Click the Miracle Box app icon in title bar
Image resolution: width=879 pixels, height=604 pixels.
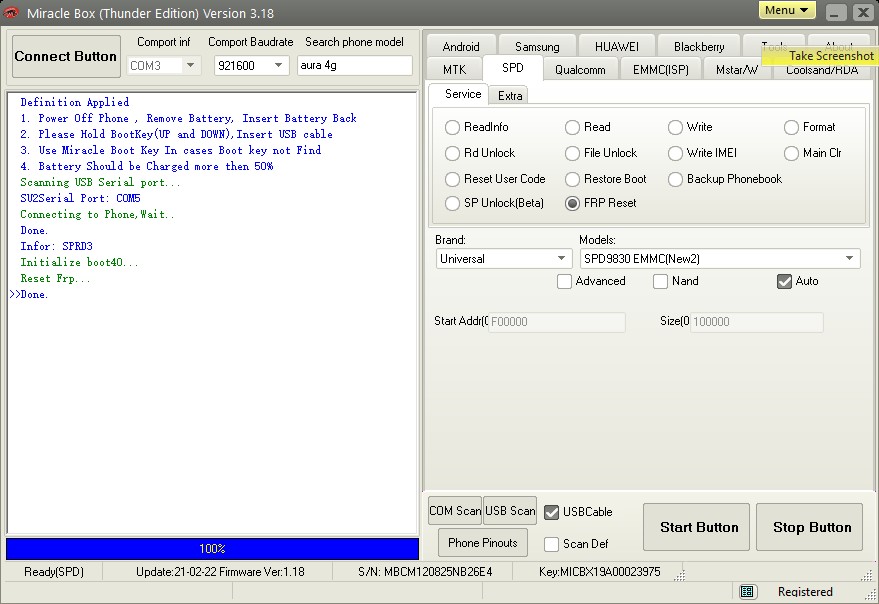point(11,12)
